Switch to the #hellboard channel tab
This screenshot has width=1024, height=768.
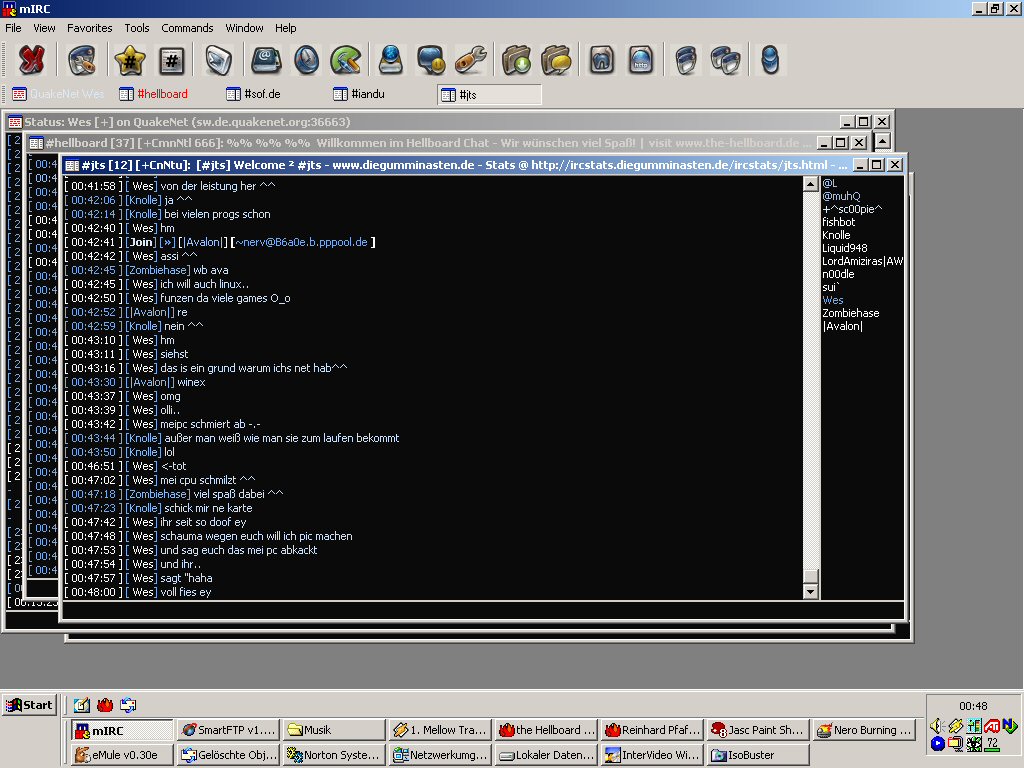point(162,94)
